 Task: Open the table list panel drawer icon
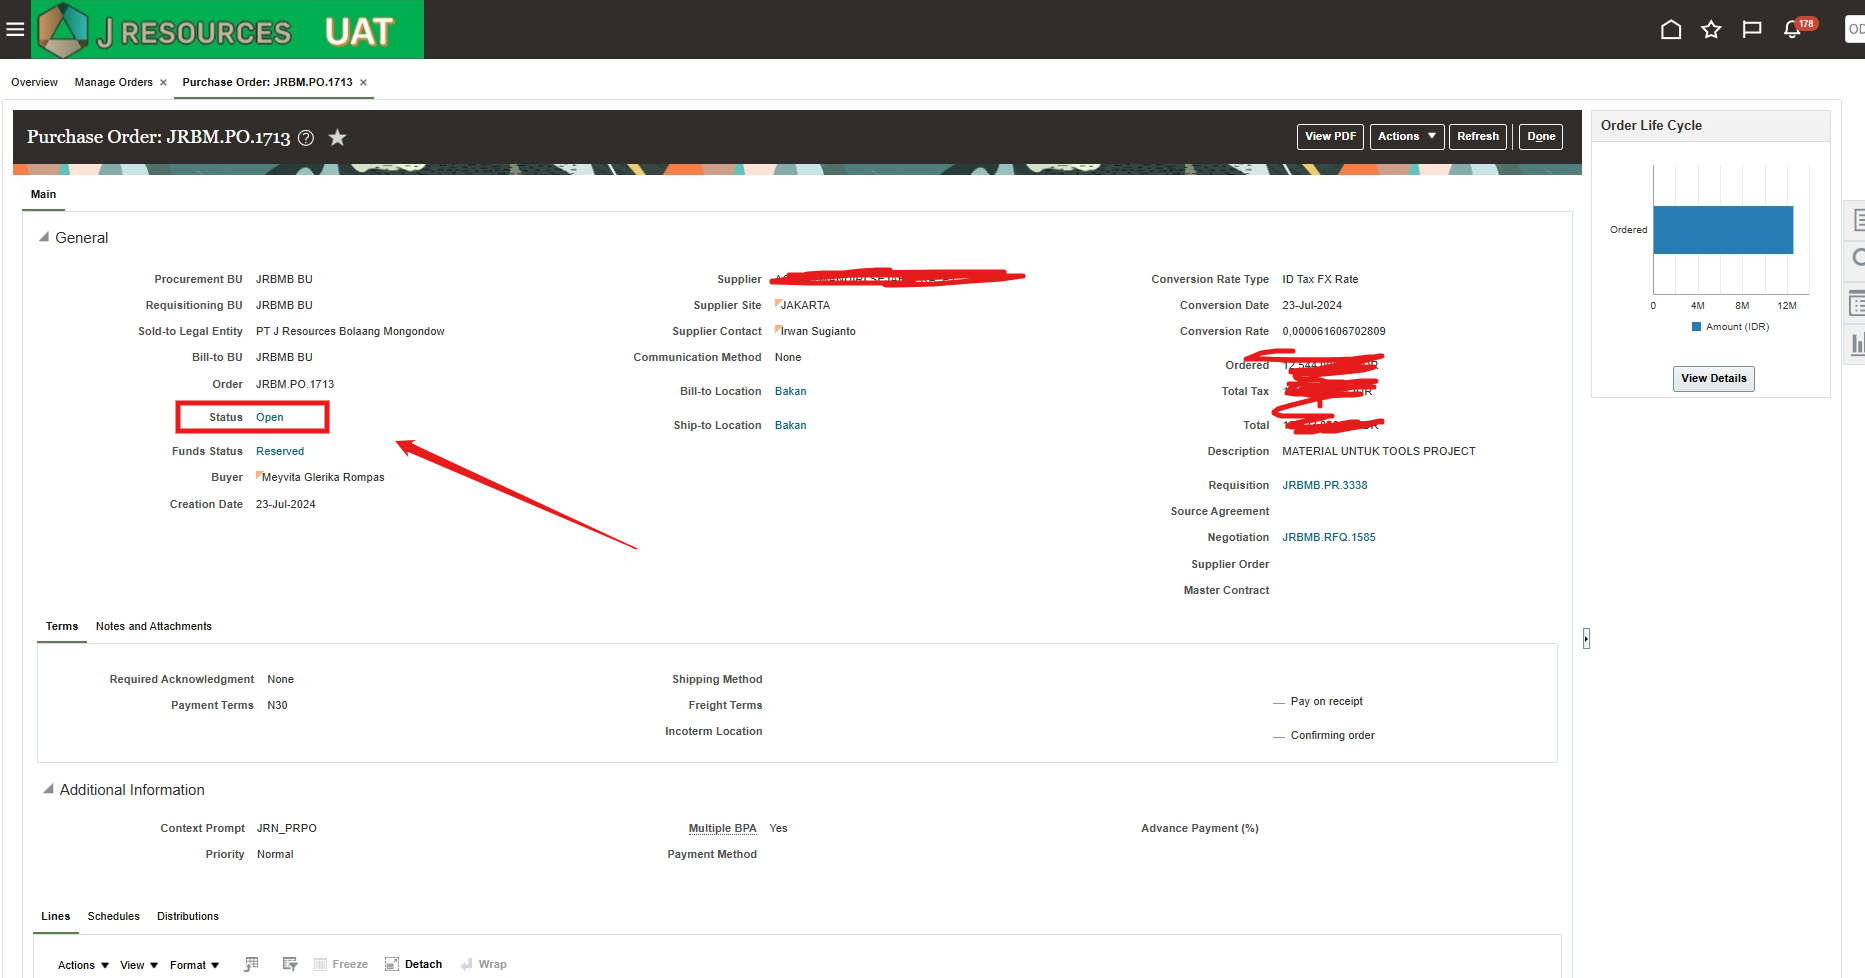1857,303
